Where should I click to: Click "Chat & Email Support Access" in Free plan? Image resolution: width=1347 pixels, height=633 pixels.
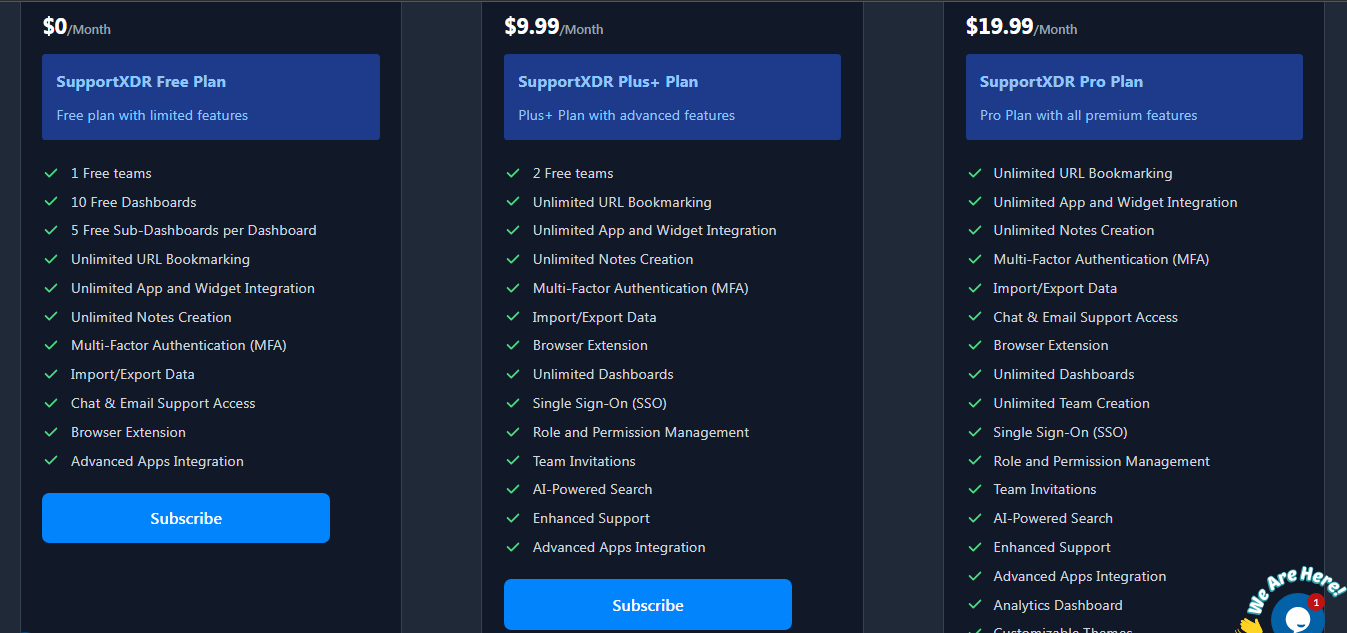point(163,403)
